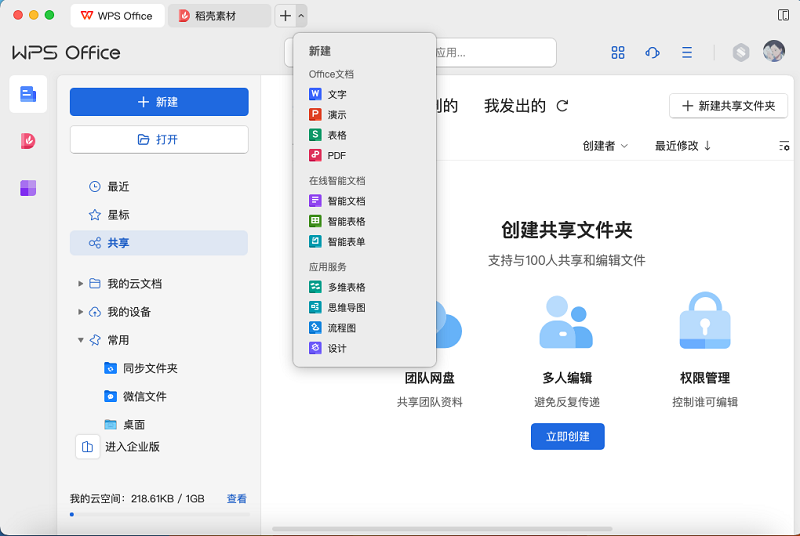Click the 避免反复传递 caption
This screenshot has height=536, width=800.
coord(567,402)
